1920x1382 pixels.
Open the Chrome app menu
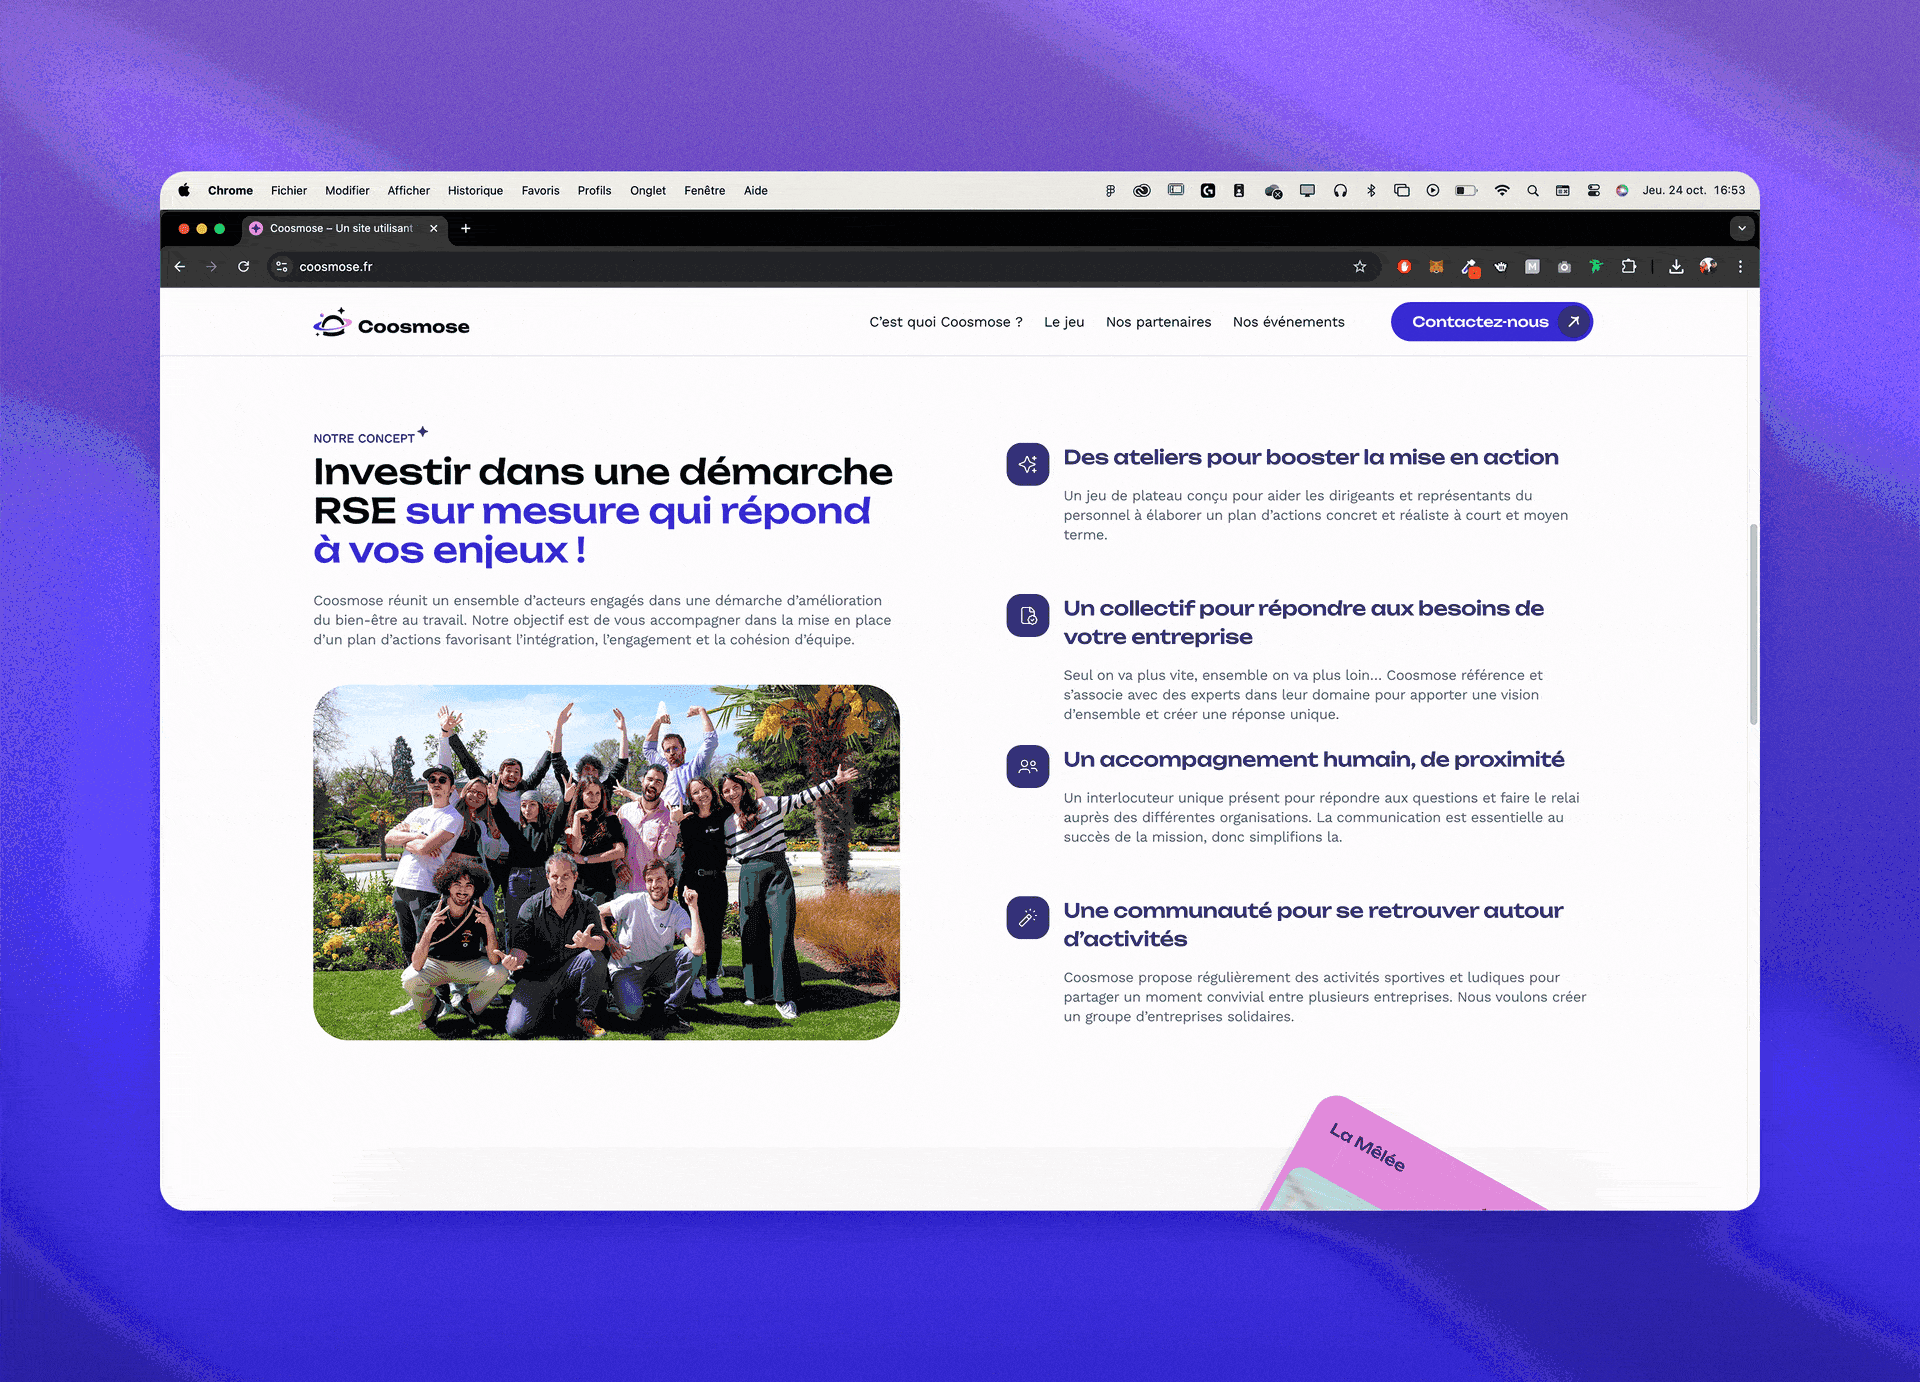tap(230, 190)
